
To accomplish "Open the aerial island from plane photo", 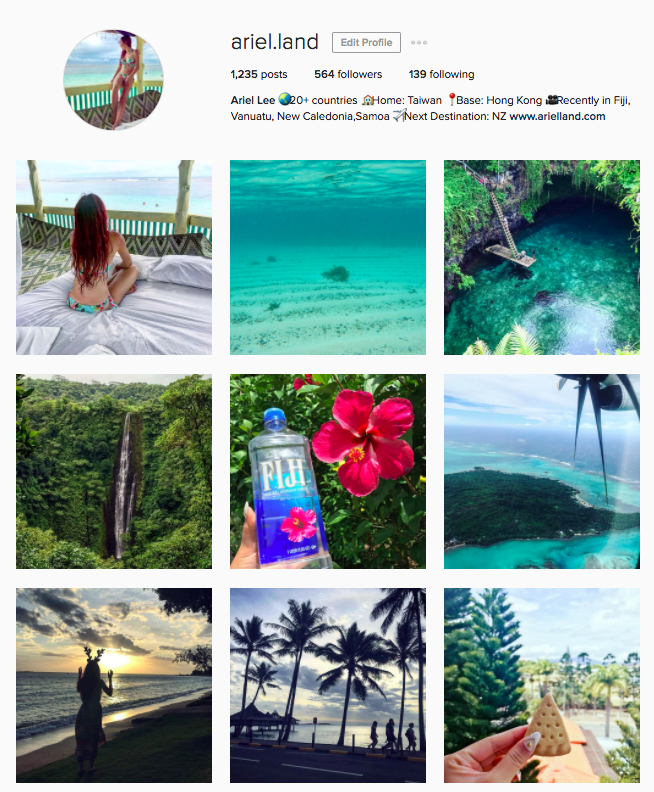I will point(541,471).
